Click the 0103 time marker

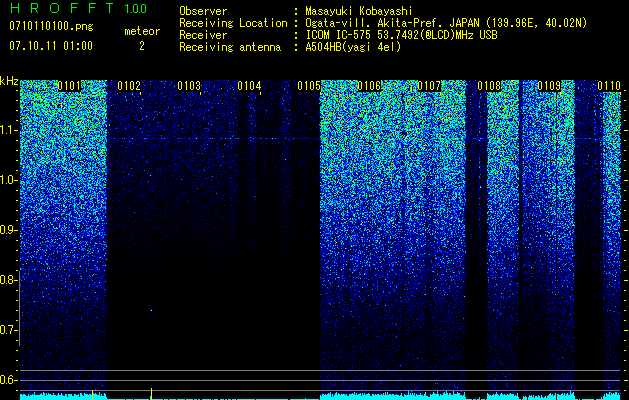click(x=189, y=86)
